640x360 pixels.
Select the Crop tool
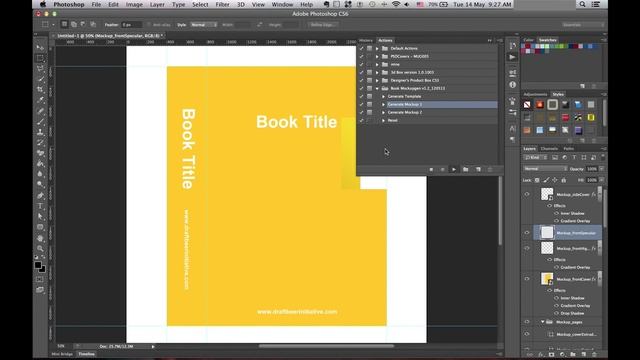(x=40, y=89)
